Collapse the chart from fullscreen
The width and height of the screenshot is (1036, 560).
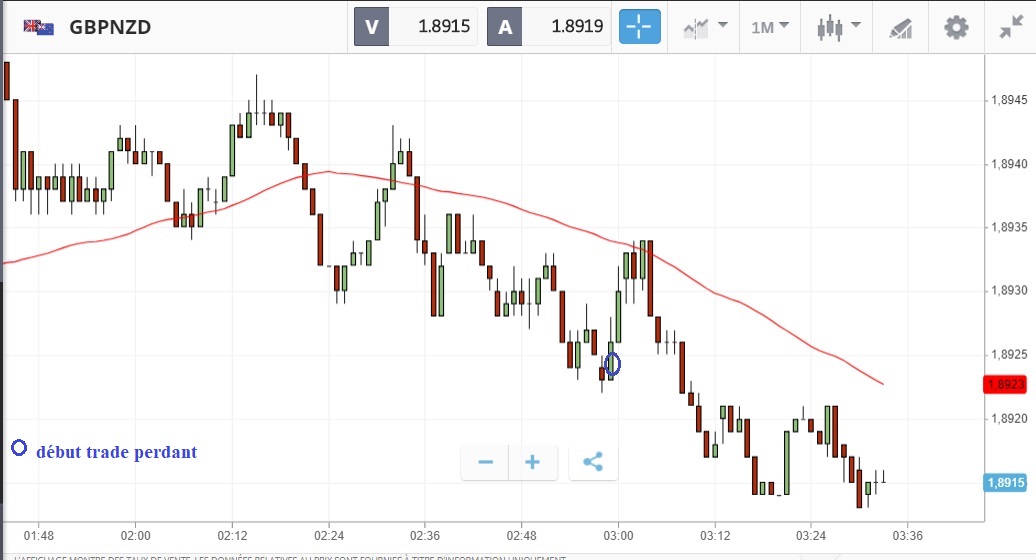coord(1010,27)
